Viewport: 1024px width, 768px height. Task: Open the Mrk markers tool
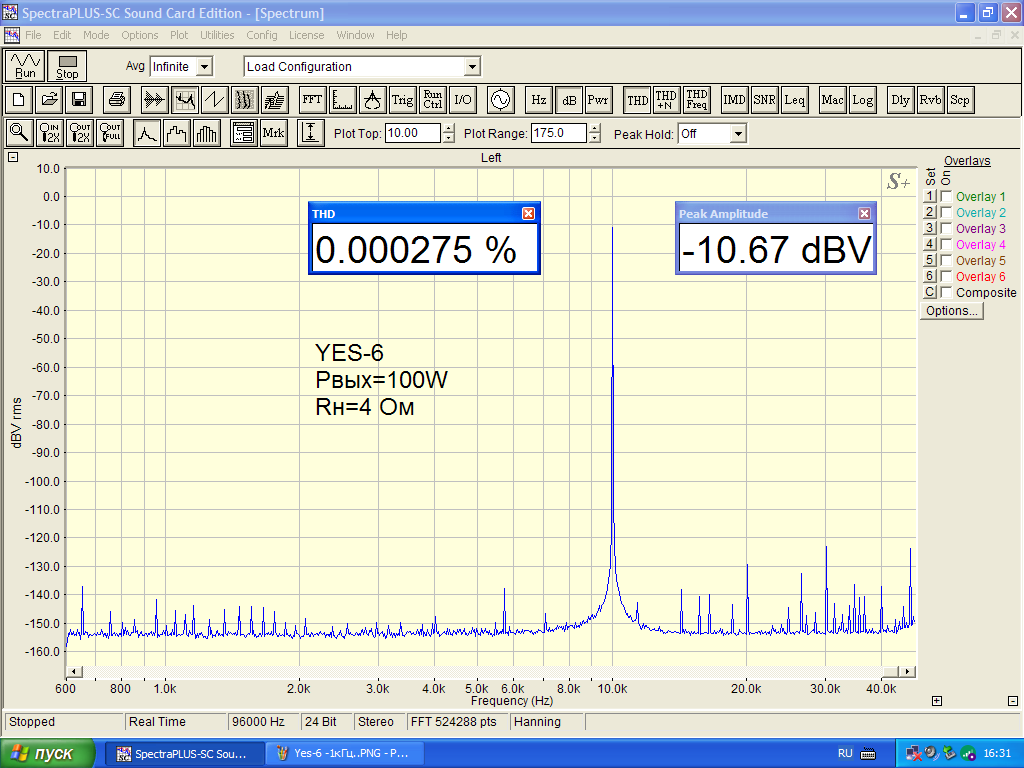point(273,133)
